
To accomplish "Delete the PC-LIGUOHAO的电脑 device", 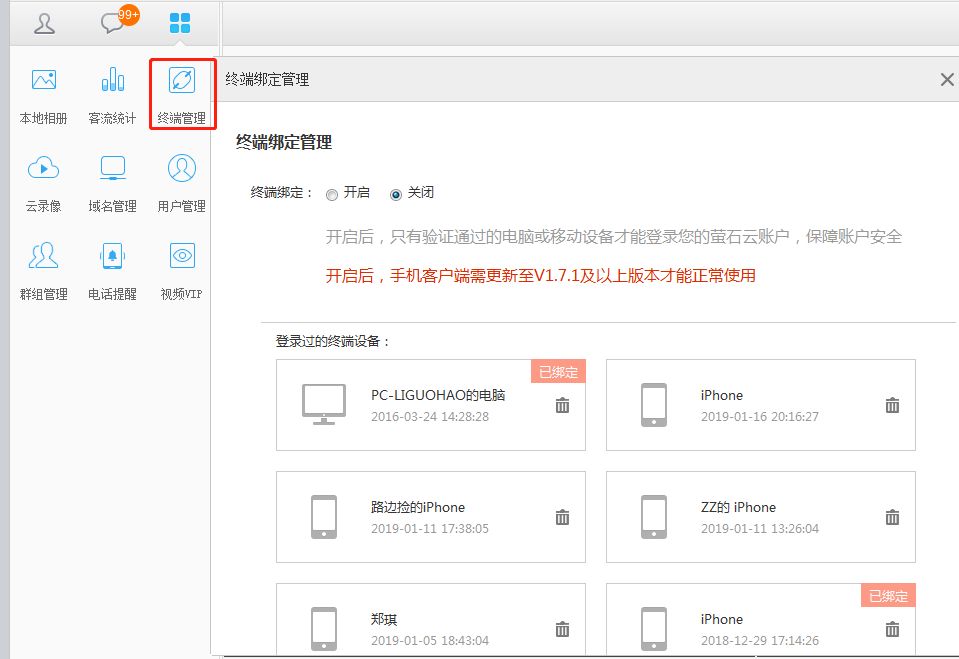I will 562,405.
